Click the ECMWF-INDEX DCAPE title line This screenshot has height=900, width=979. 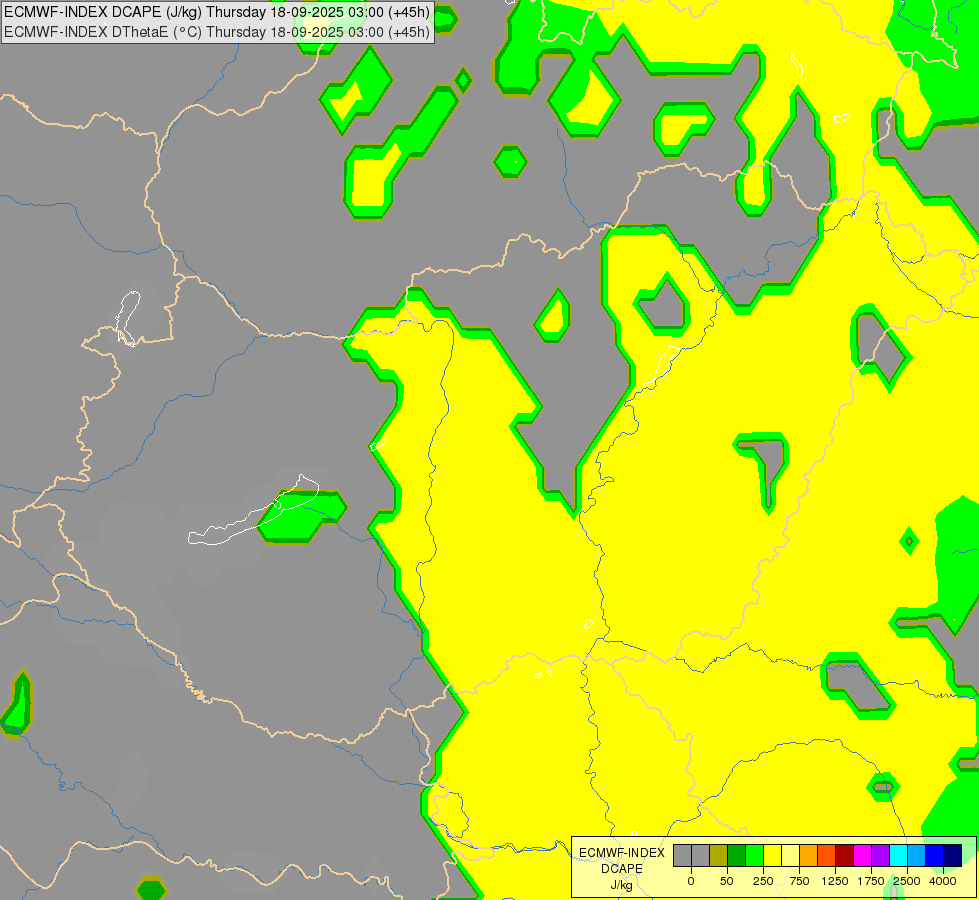click(x=217, y=12)
